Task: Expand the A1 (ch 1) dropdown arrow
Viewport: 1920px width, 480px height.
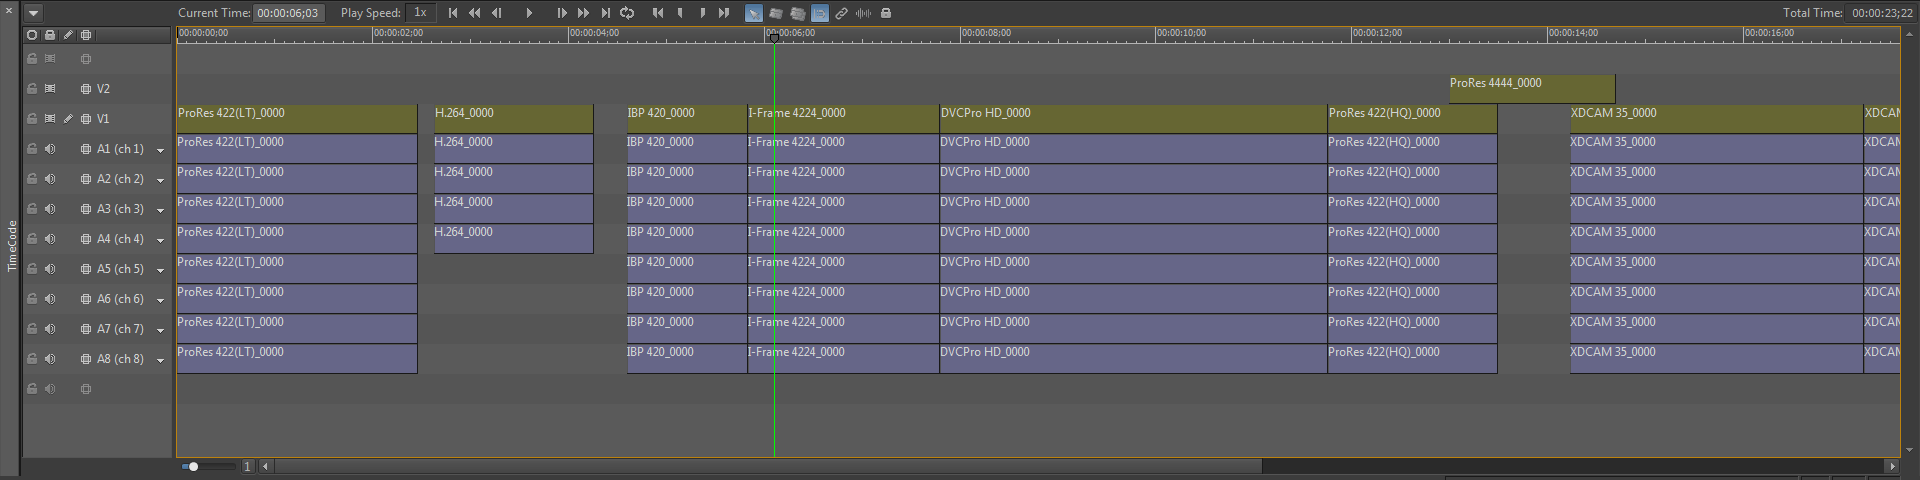Action: click(x=160, y=151)
